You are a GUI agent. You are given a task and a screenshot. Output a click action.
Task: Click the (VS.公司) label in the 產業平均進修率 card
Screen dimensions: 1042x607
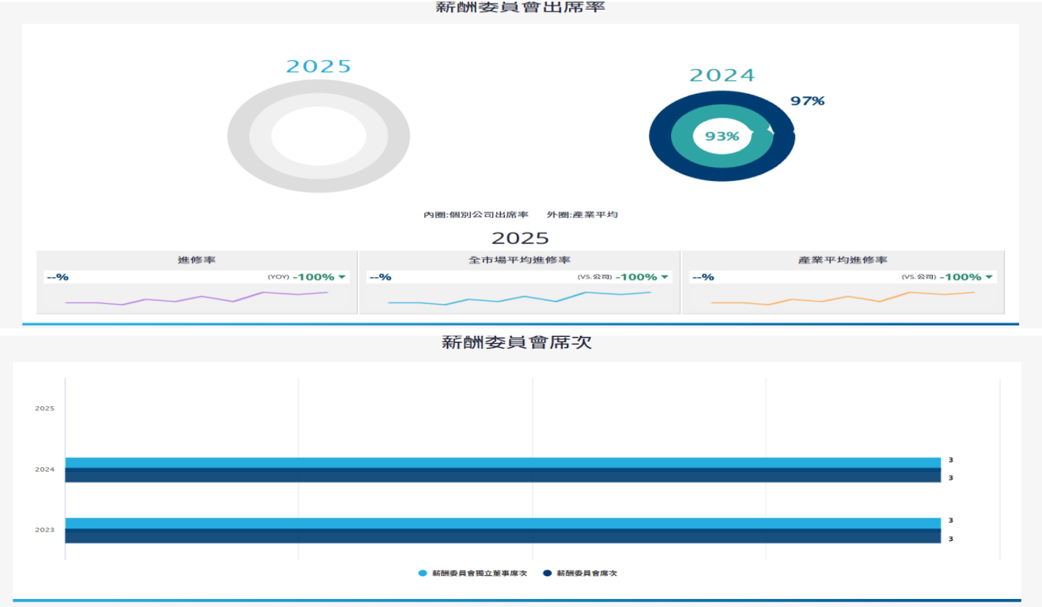pos(918,277)
